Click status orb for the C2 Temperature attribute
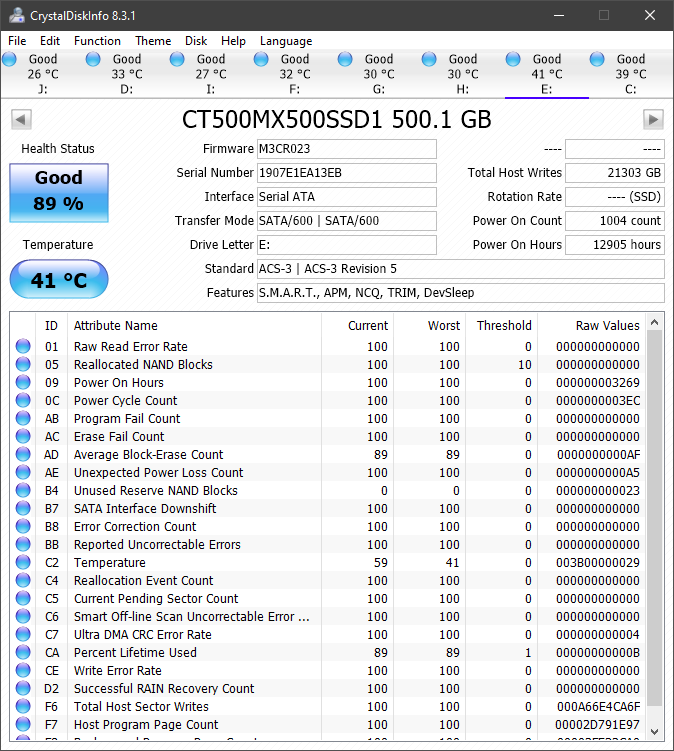Screen dimensions: 674x751 pyautogui.click(x=23, y=562)
